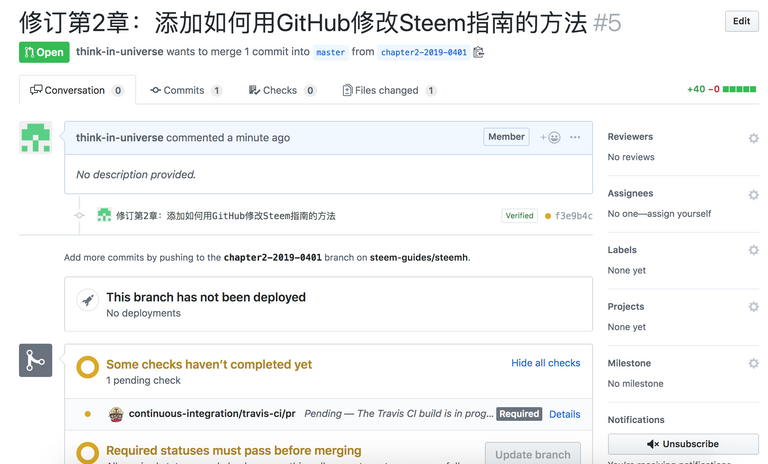Switch to the Commits tab
Viewport: 768px width, 464px height.
coord(186,90)
